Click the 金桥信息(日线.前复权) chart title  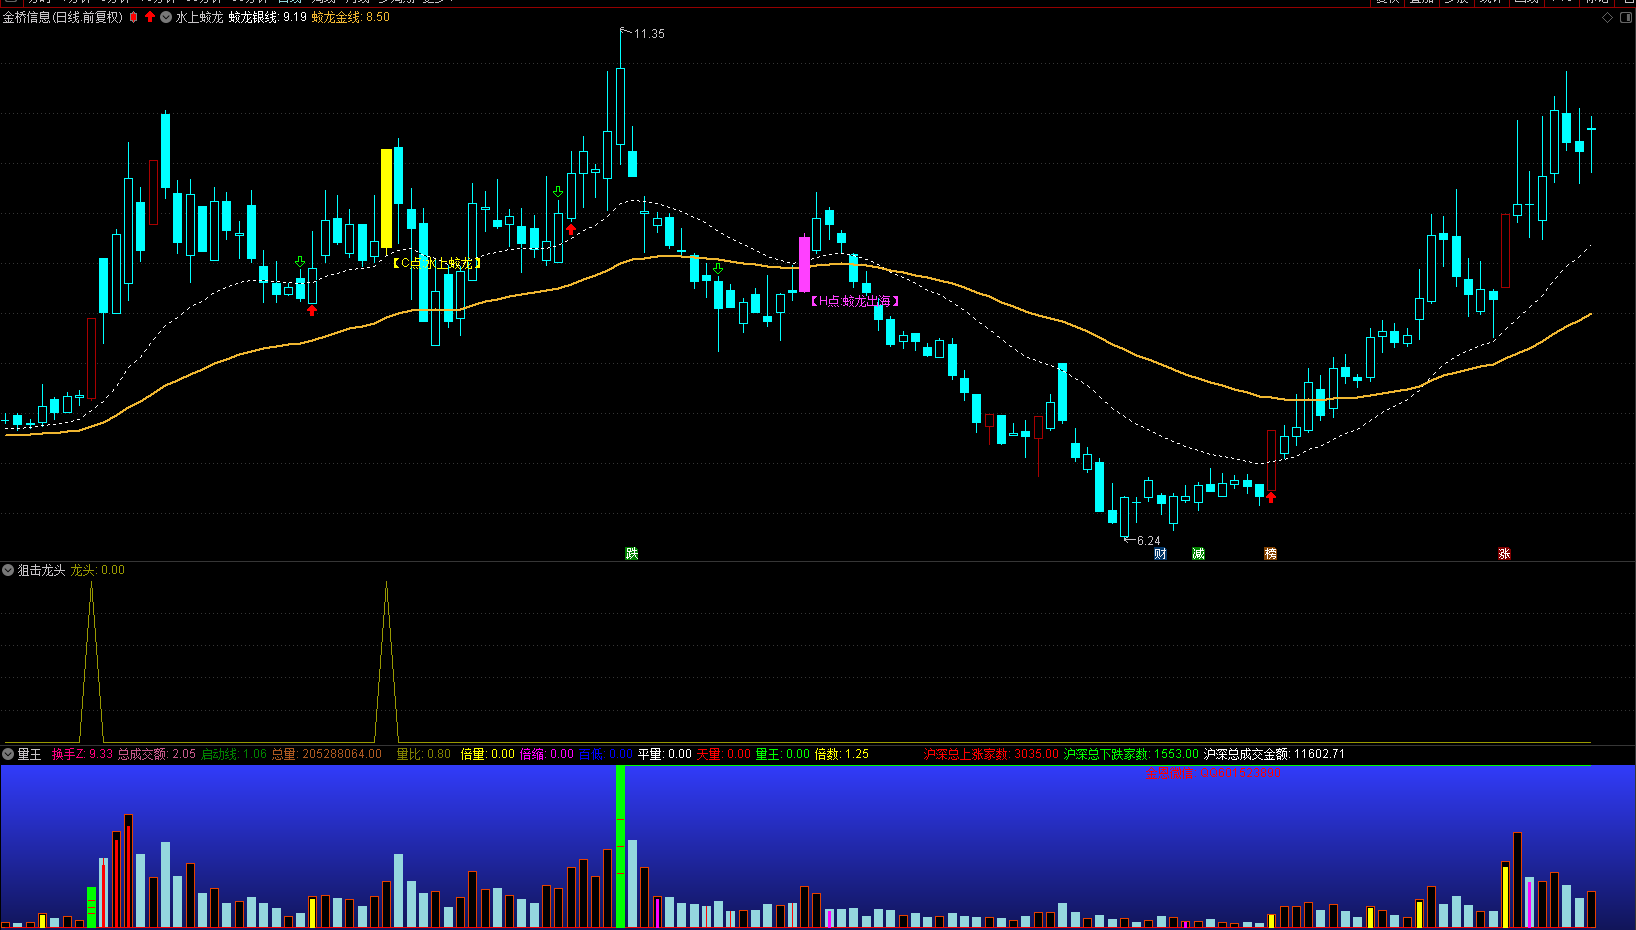point(62,17)
